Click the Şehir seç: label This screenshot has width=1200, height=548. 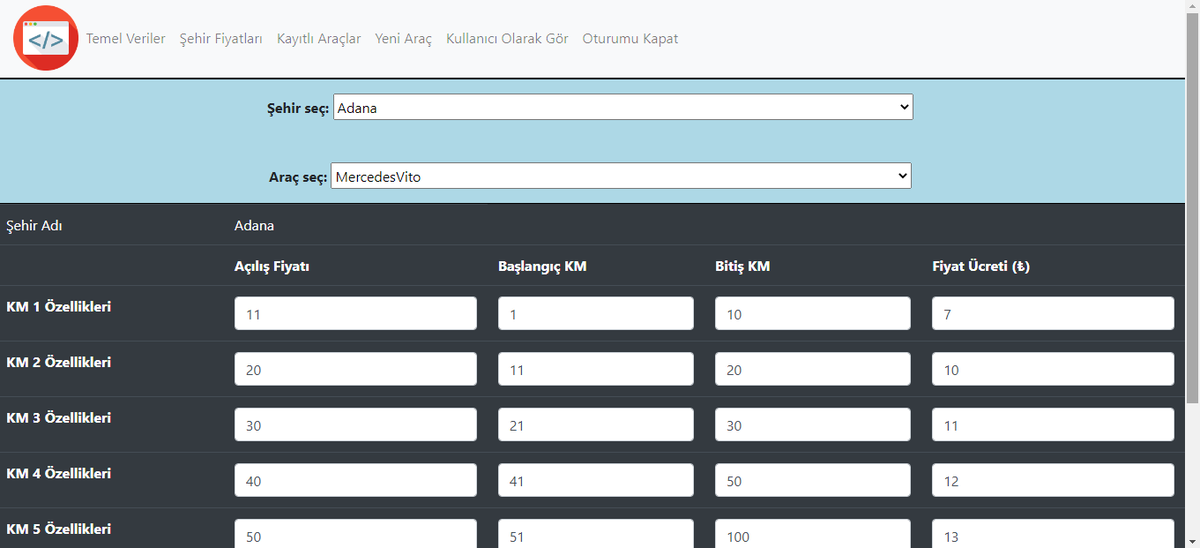(298, 108)
